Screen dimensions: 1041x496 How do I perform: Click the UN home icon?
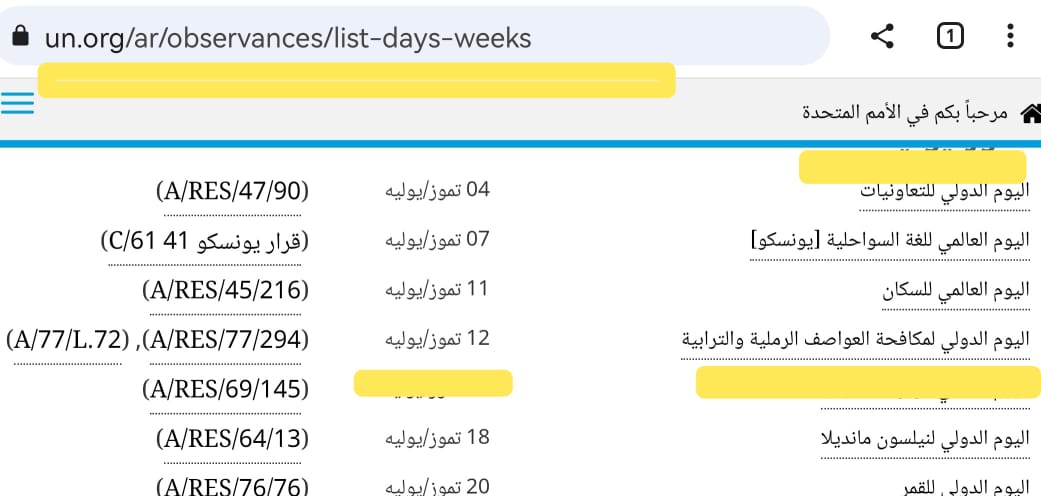click(x=1029, y=113)
